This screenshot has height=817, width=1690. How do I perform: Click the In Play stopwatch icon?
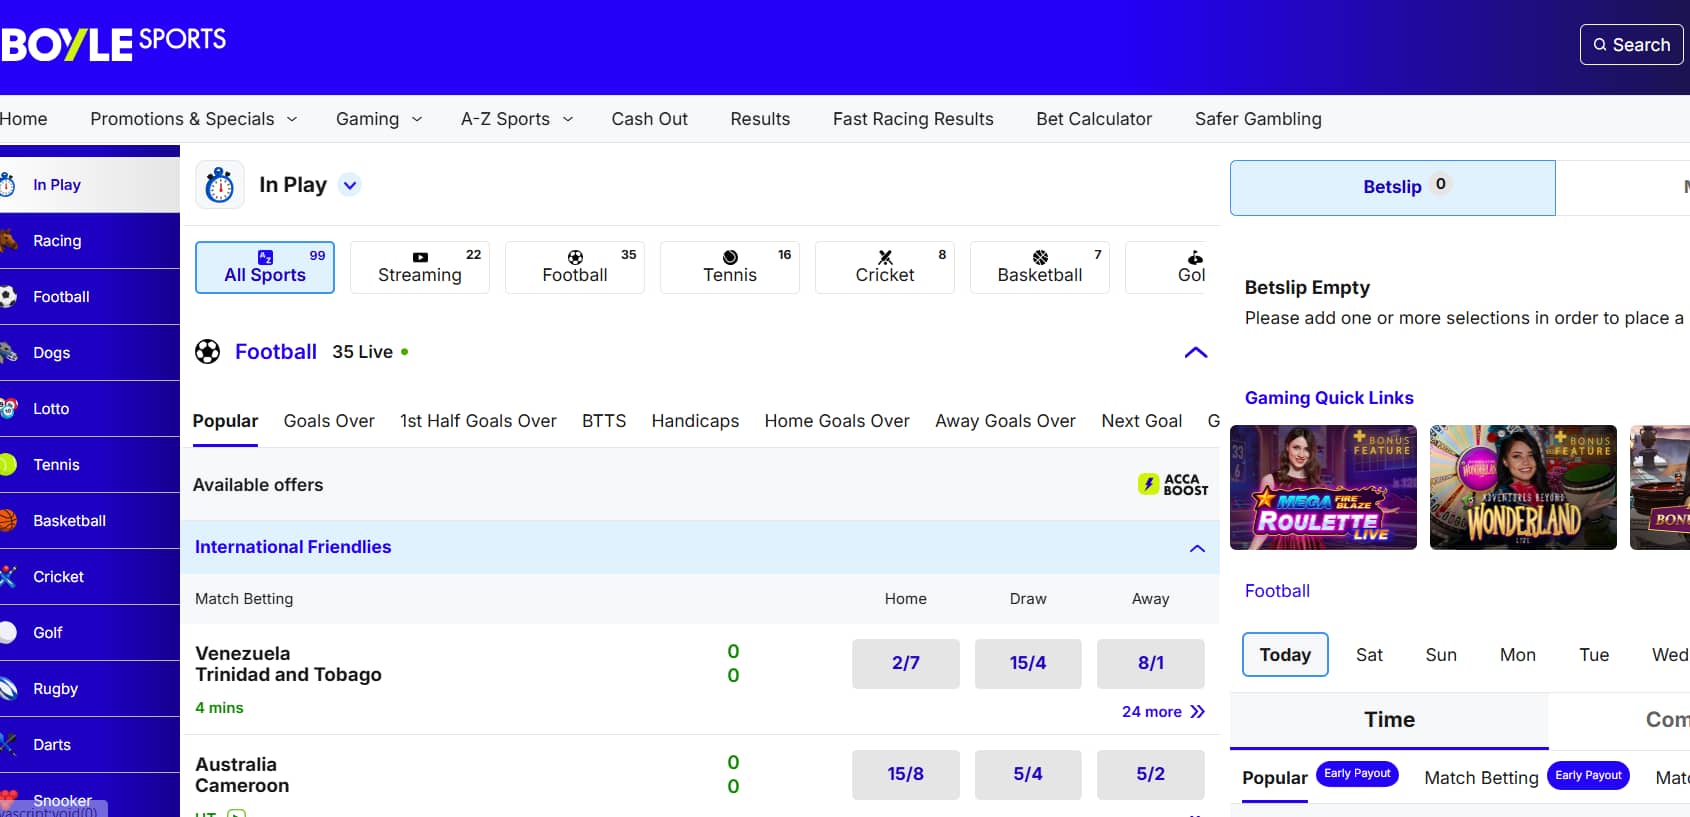pos(220,185)
